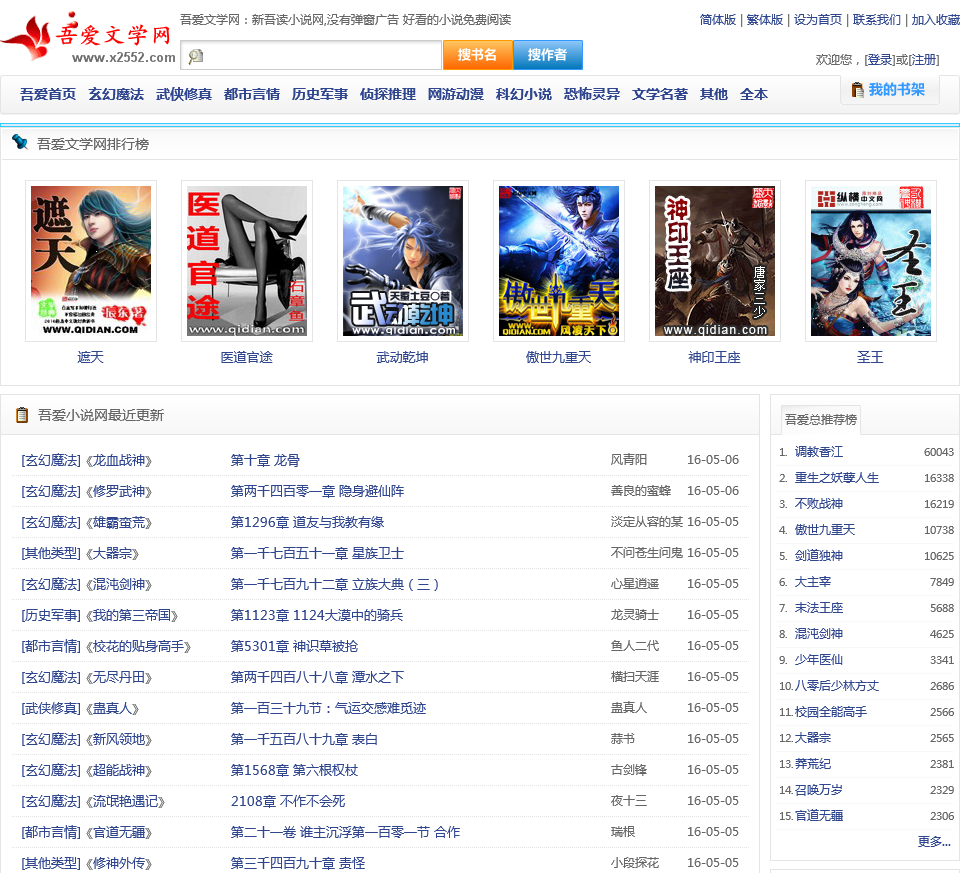Open chapter 第1296章 道友与我教有缘
This screenshot has width=960, height=873.
pos(307,522)
